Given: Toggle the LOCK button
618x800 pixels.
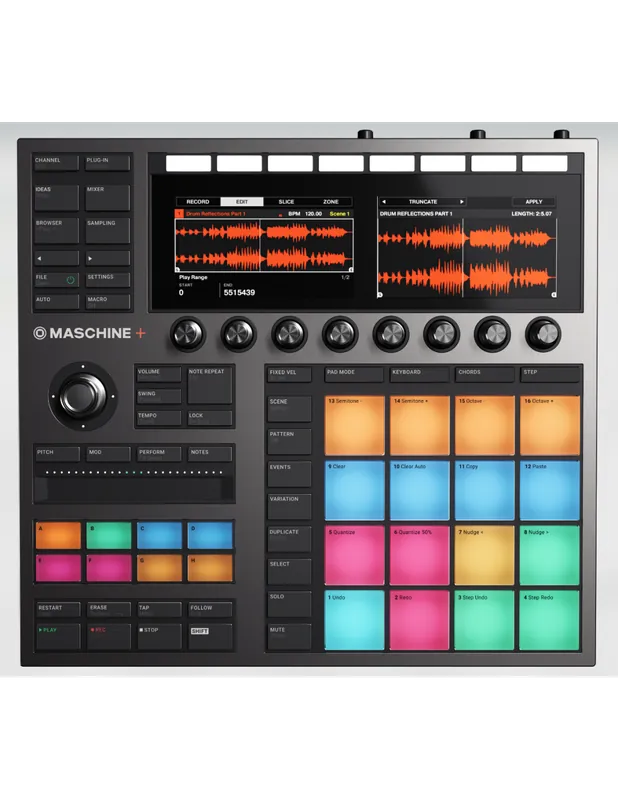Looking at the screenshot, I should click(210, 418).
